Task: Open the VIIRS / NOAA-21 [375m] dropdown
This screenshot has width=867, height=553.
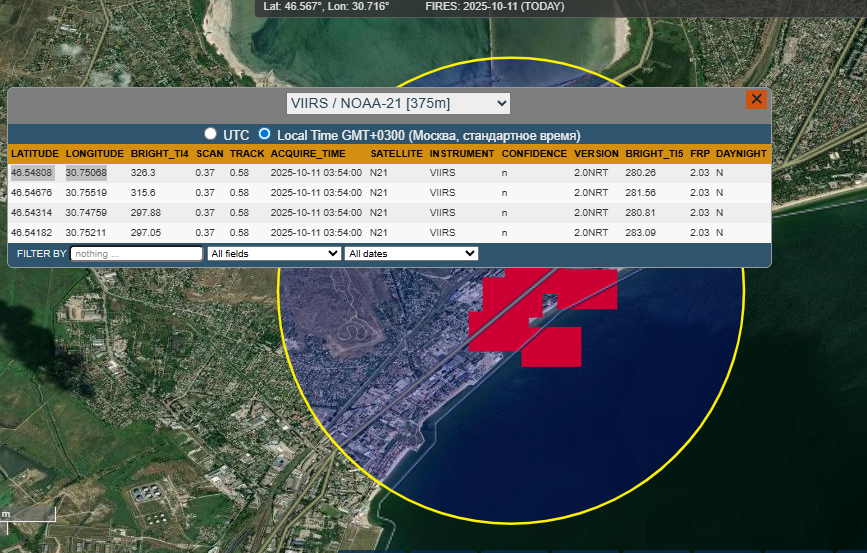Action: click(397, 103)
